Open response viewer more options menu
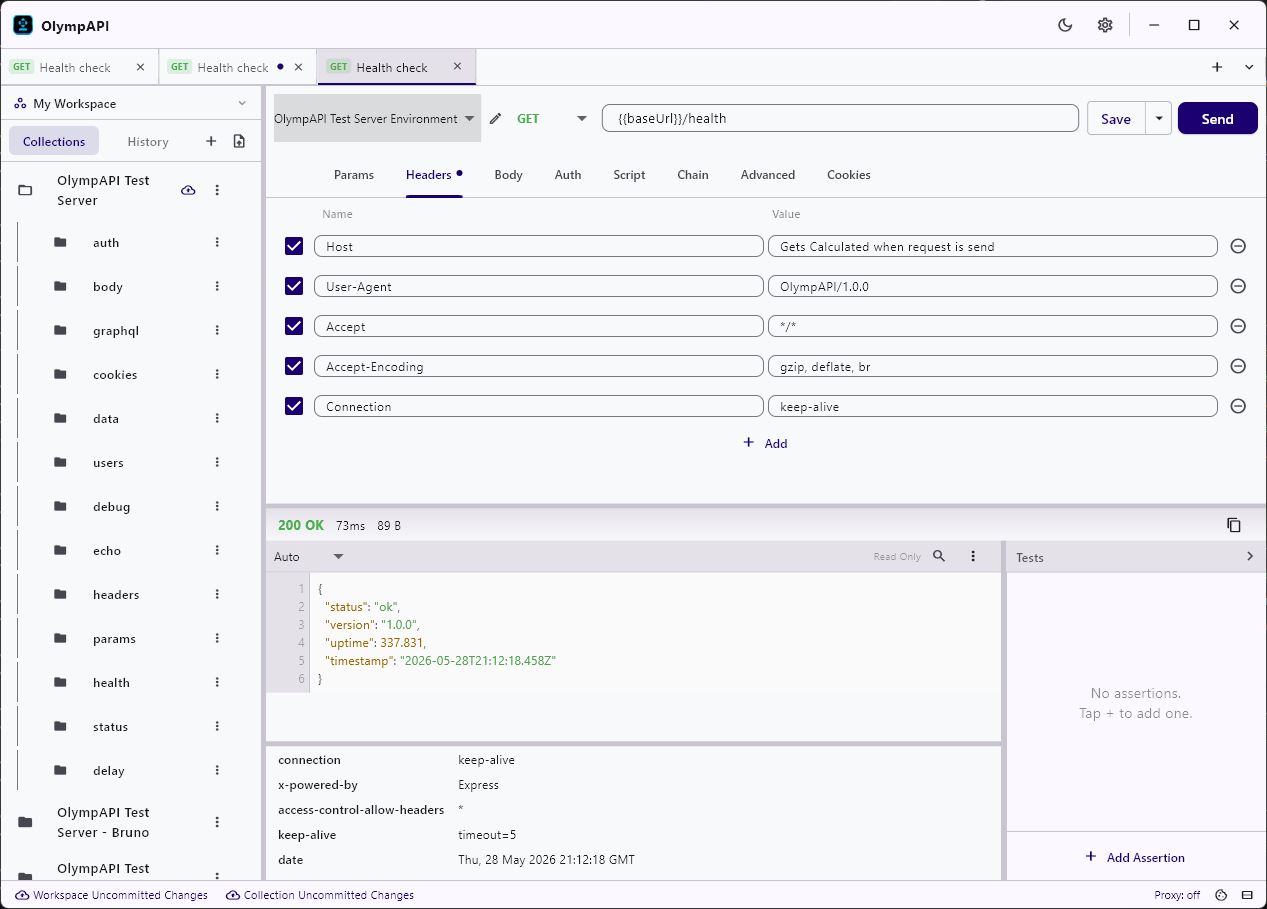 click(973, 556)
